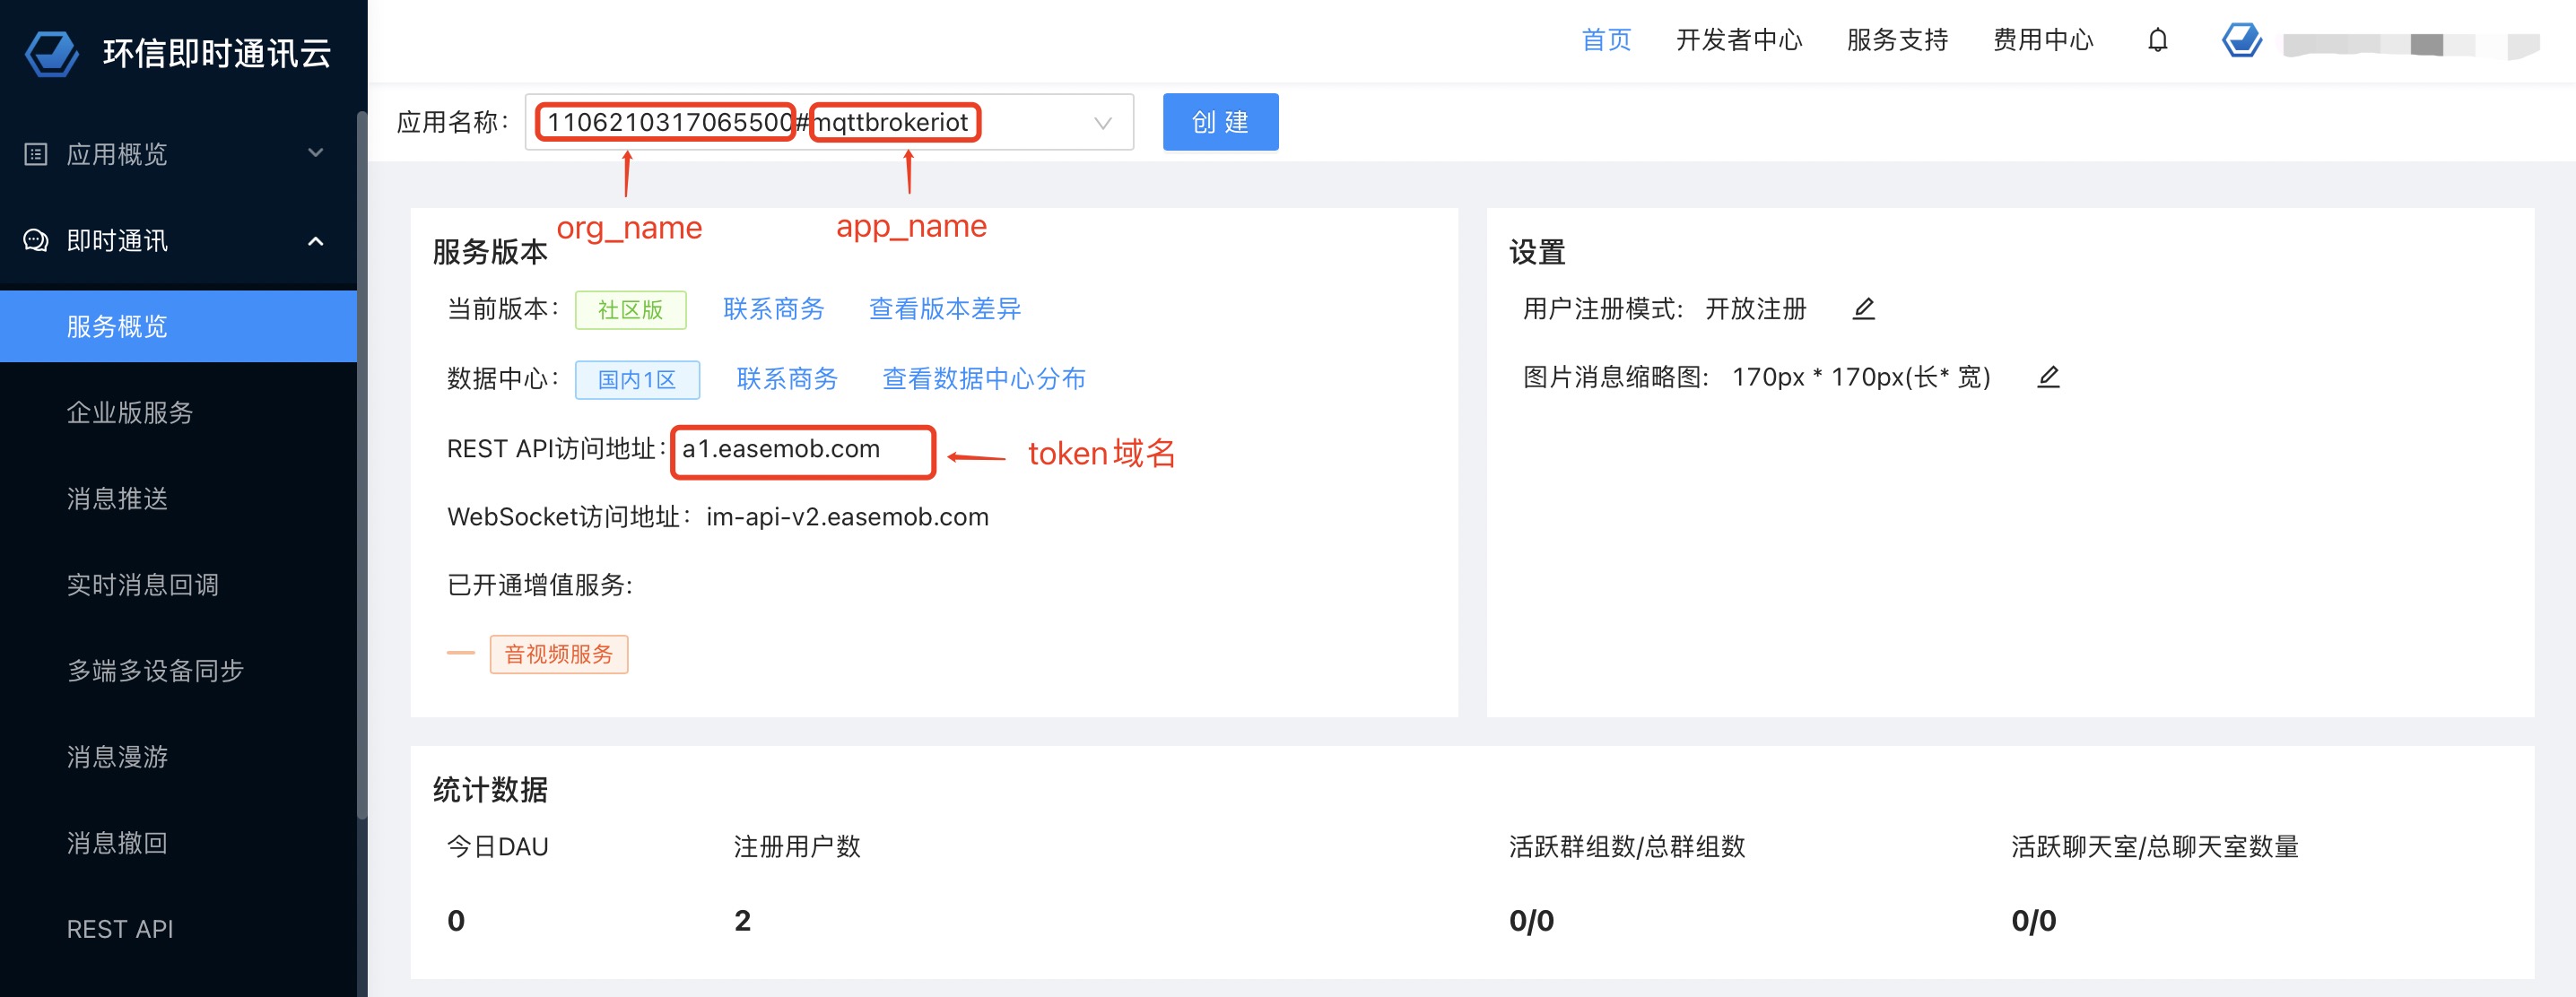Click the 应用概览 list icon in the sidebar
Image resolution: width=2576 pixels, height=997 pixels.
click(36, 154)
